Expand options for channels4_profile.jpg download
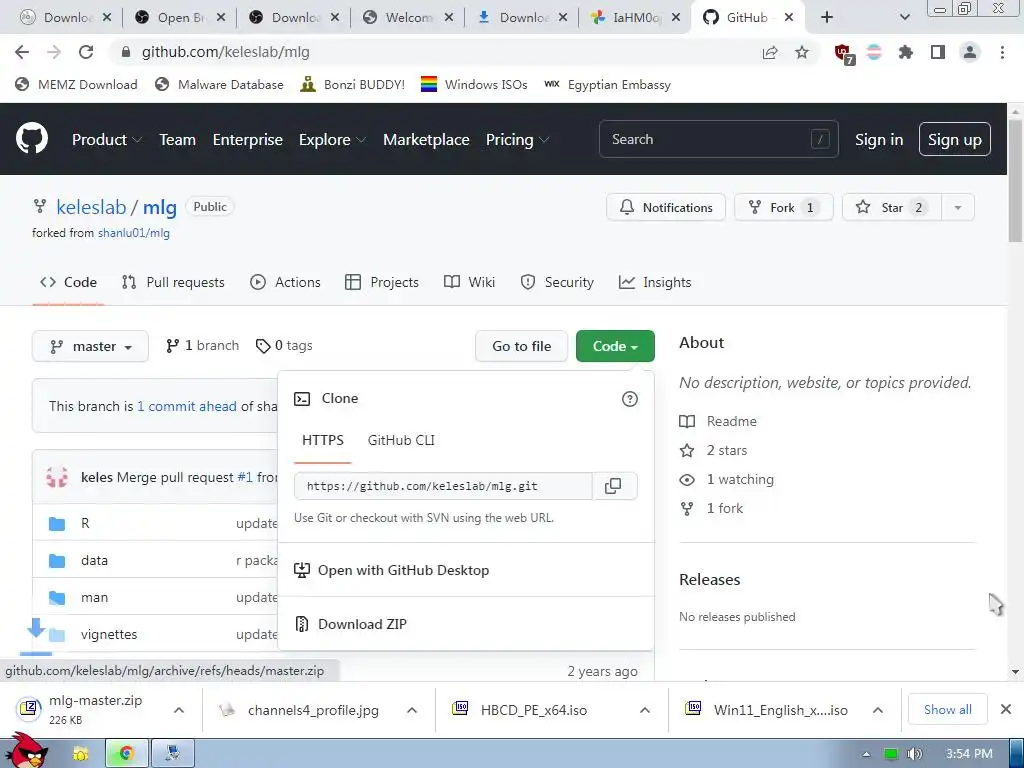The width and height of the screenshot is (1024, 768). click(x=411, y=710)
